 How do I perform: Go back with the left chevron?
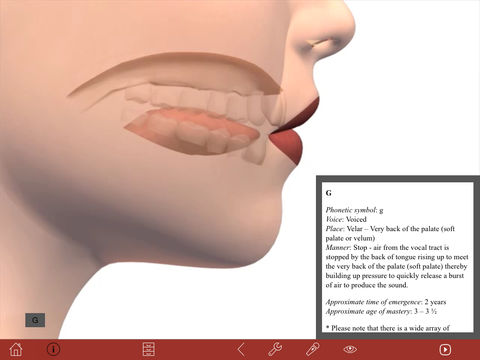[x=242, y=349]
